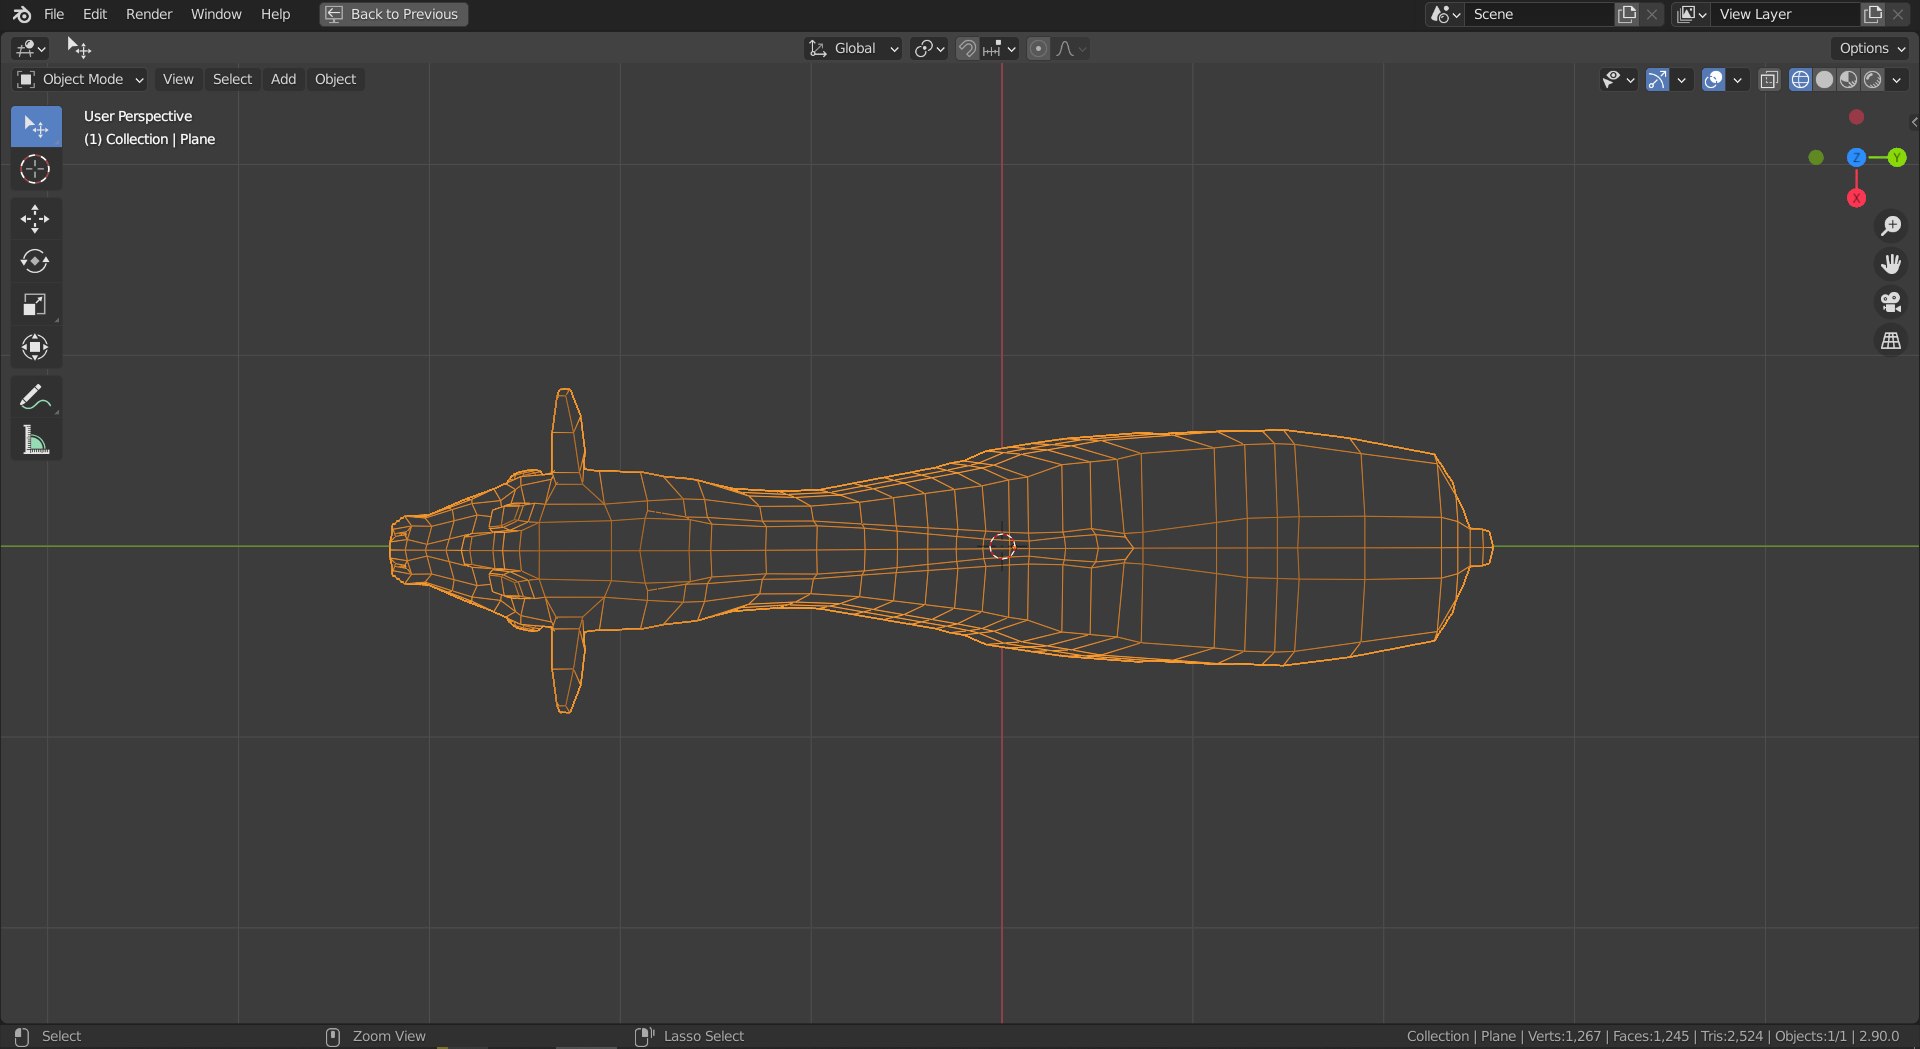
Task: Switch to Wireframe shading
Action: point(1800,79)
